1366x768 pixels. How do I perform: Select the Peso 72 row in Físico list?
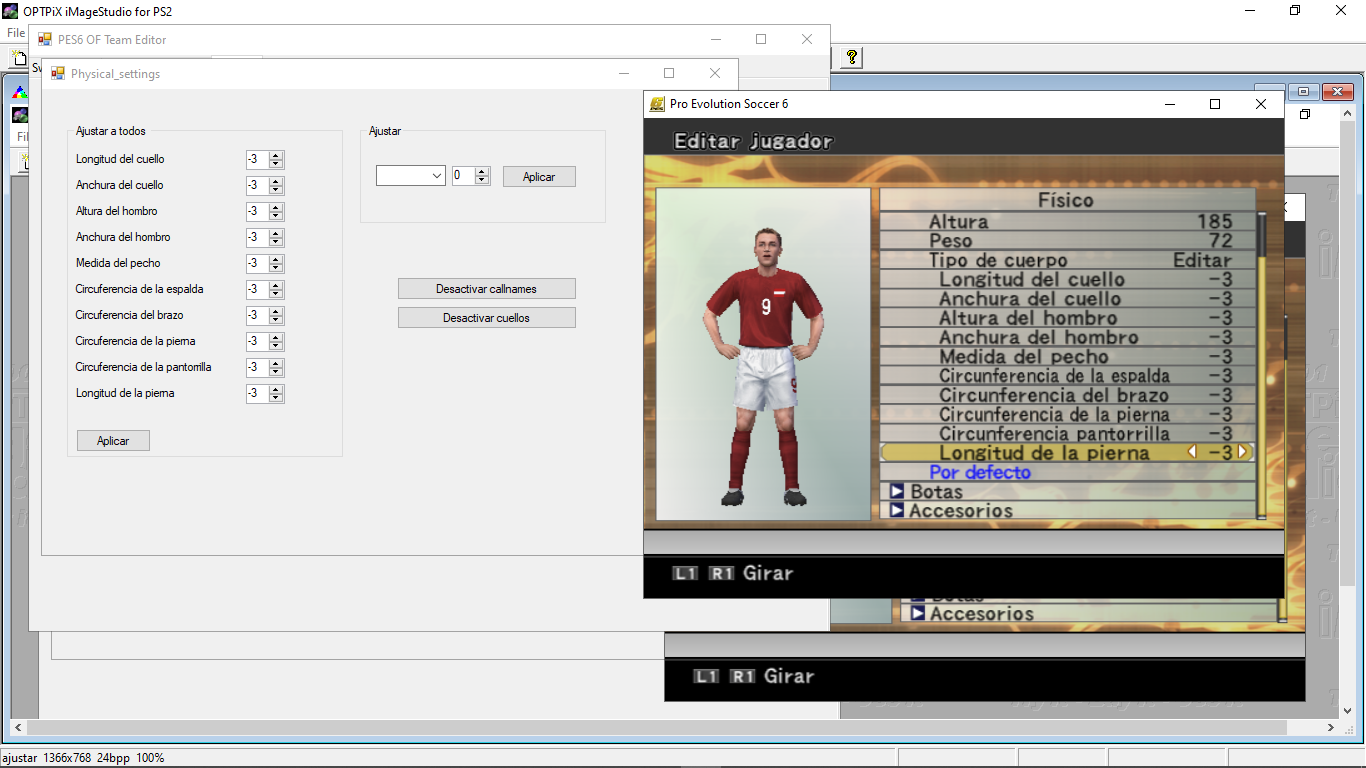click(1068, 241)
